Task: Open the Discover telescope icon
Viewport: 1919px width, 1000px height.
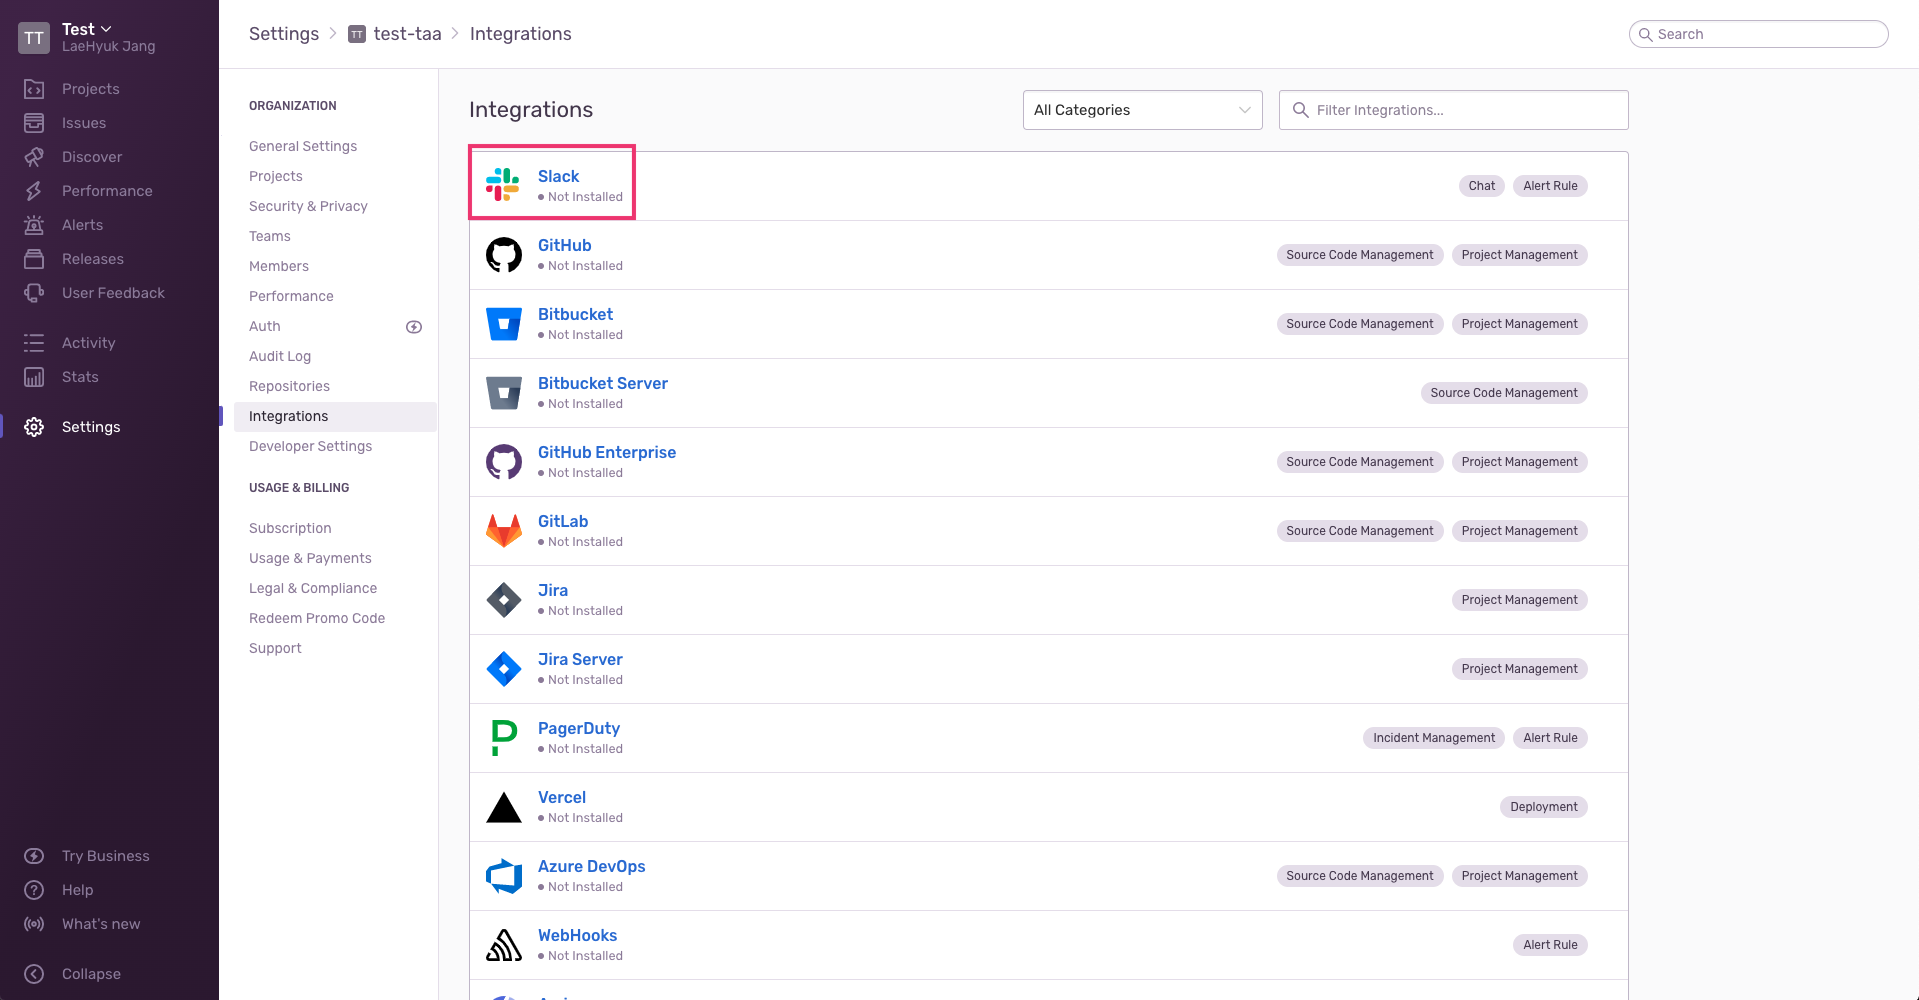Action: tap(34, 157)
